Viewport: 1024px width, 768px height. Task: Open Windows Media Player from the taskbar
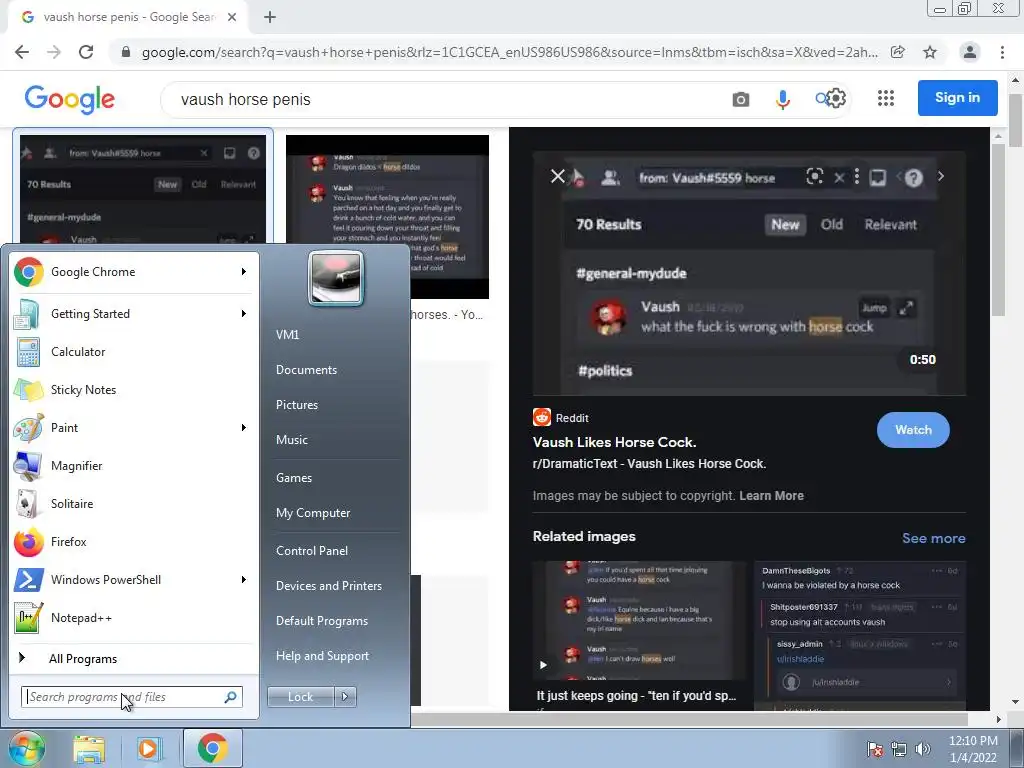coord(149,749)
